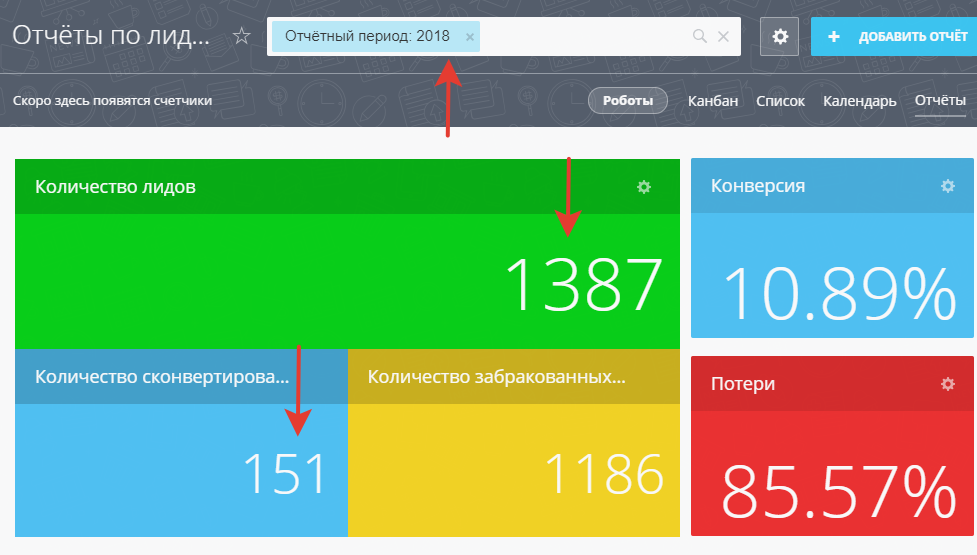Open the Роботы button
Screen dimensions: 977x555
(627, 101)
